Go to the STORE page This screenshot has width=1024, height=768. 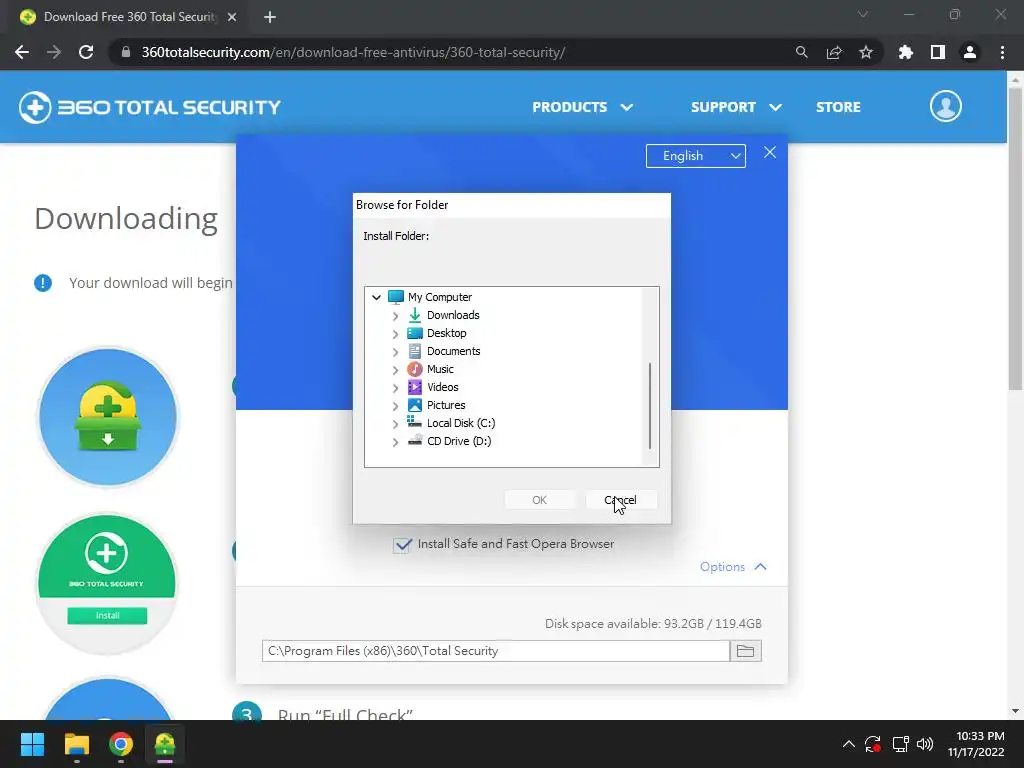pos(838,107)
